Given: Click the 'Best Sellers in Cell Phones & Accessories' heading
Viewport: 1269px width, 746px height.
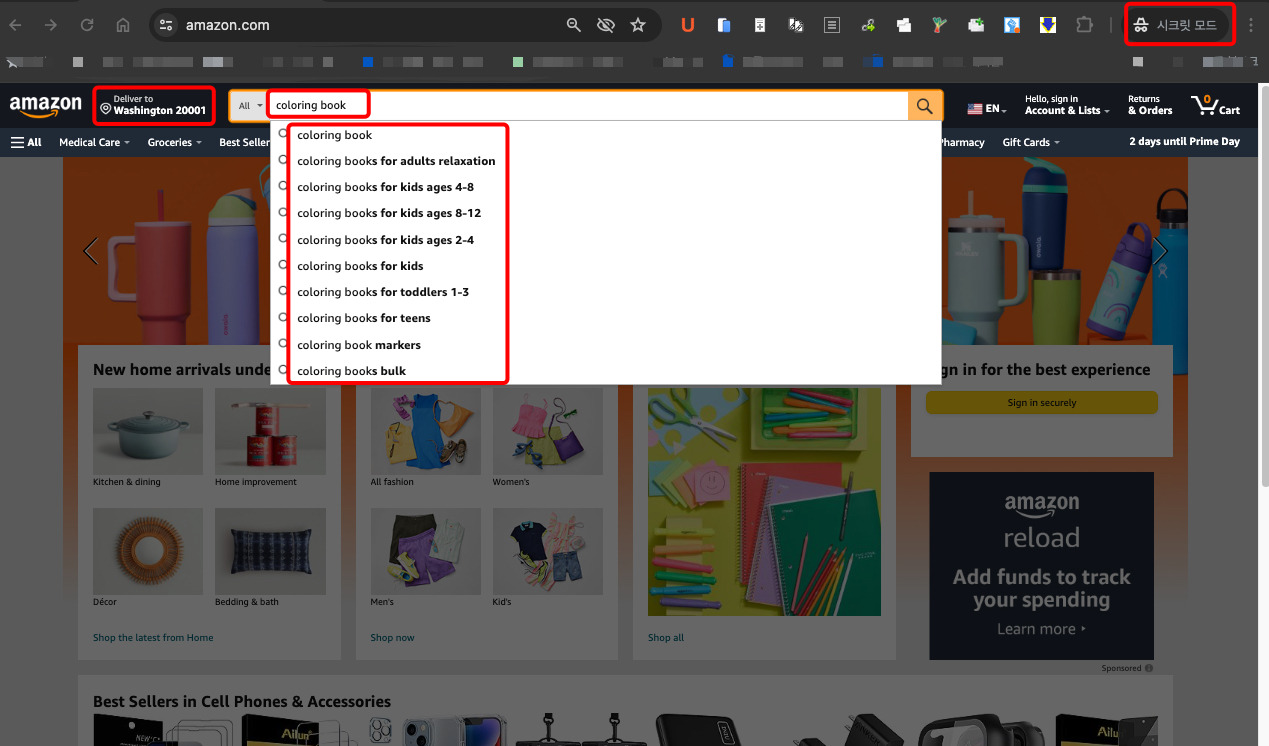Looking at the screenshot, I should 242,702.
